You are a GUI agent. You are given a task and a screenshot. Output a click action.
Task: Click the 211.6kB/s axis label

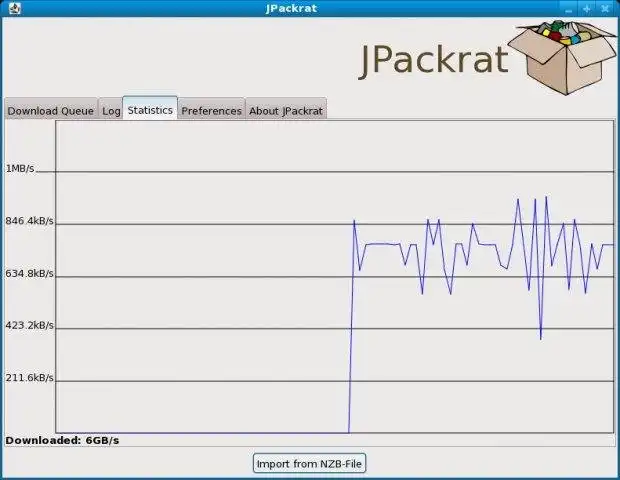tap(29, 378)
